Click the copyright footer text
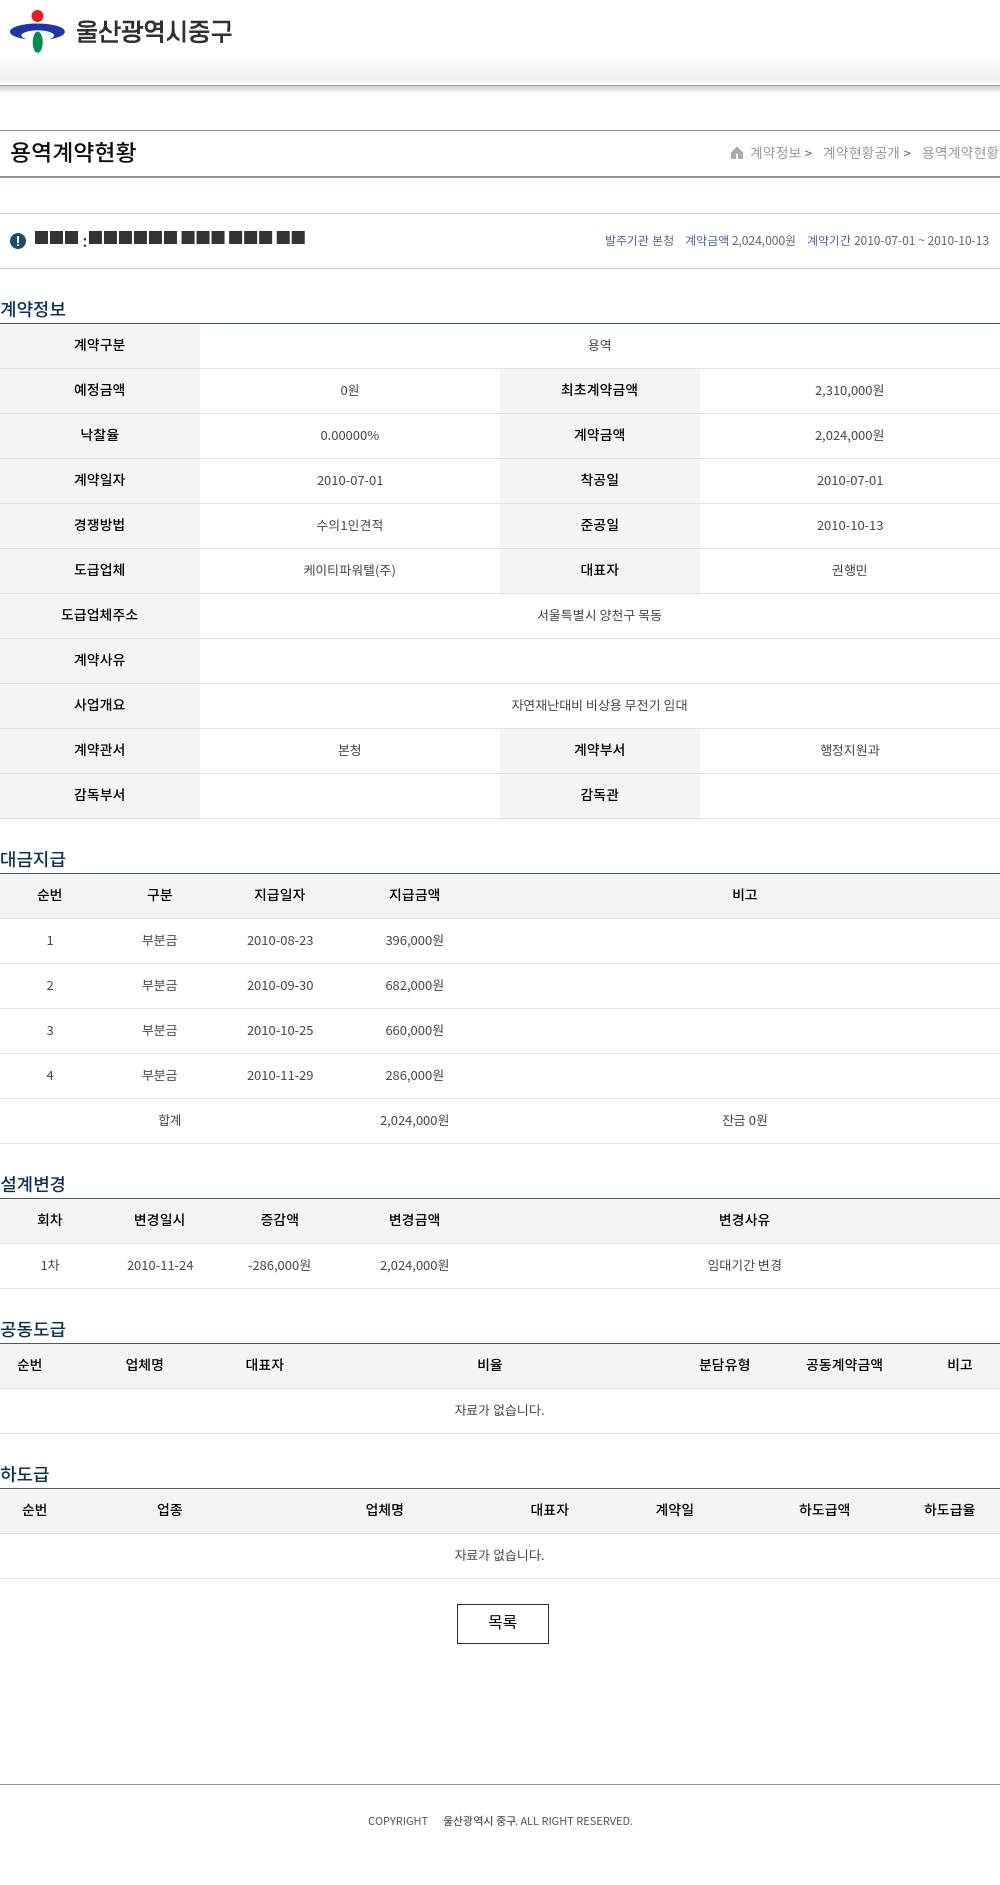Viewport: 1000px width, 1885px height. coord(499,1821)
